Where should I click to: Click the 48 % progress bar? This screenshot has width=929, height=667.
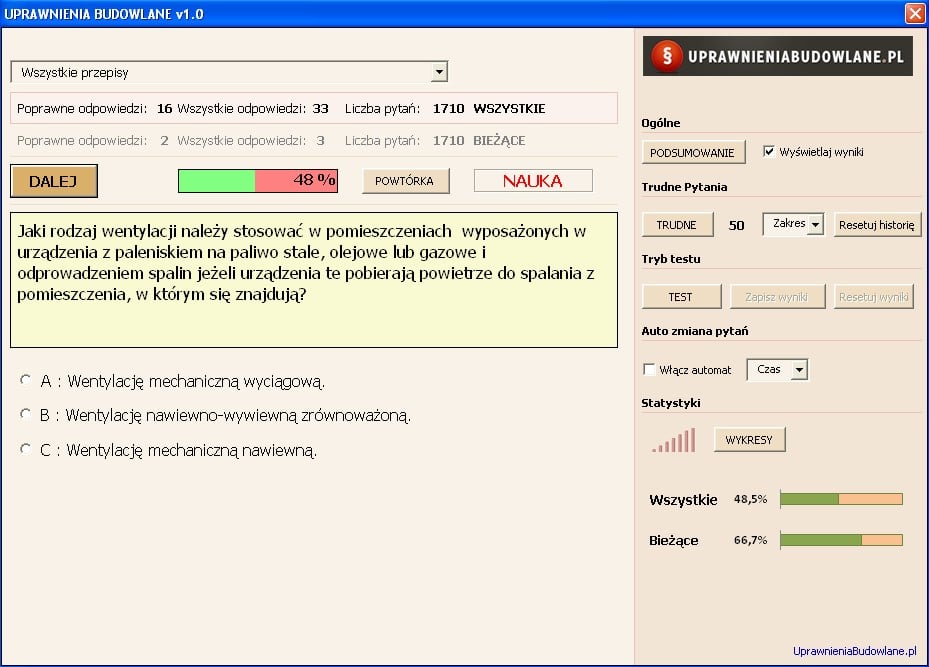pyautogui.click(x=258, y=181)
